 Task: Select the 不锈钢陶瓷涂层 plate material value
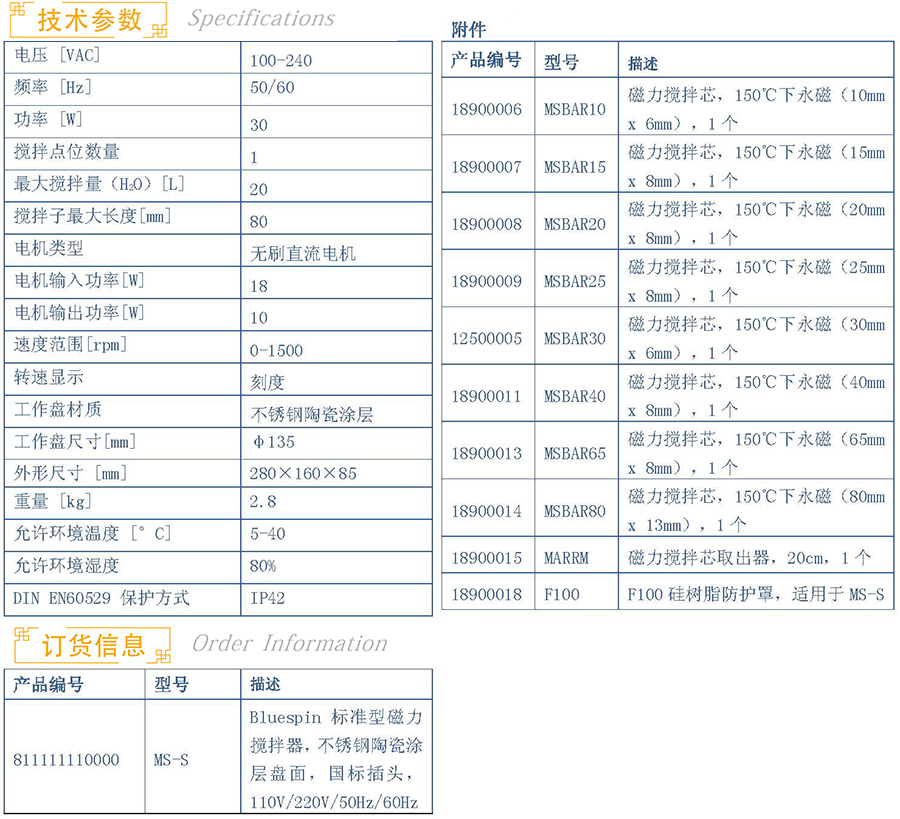(x=311, y=414)
